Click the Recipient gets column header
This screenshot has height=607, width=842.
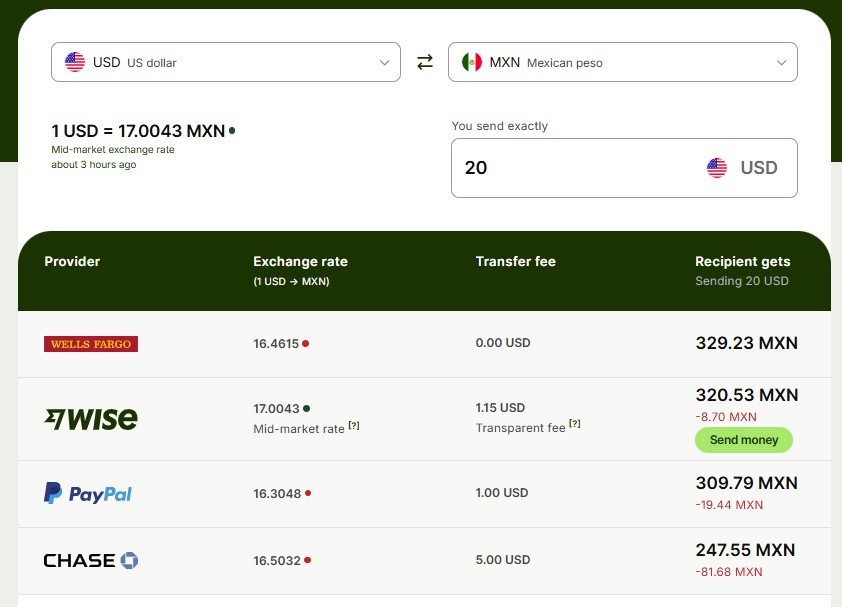(x=743, y=262)
